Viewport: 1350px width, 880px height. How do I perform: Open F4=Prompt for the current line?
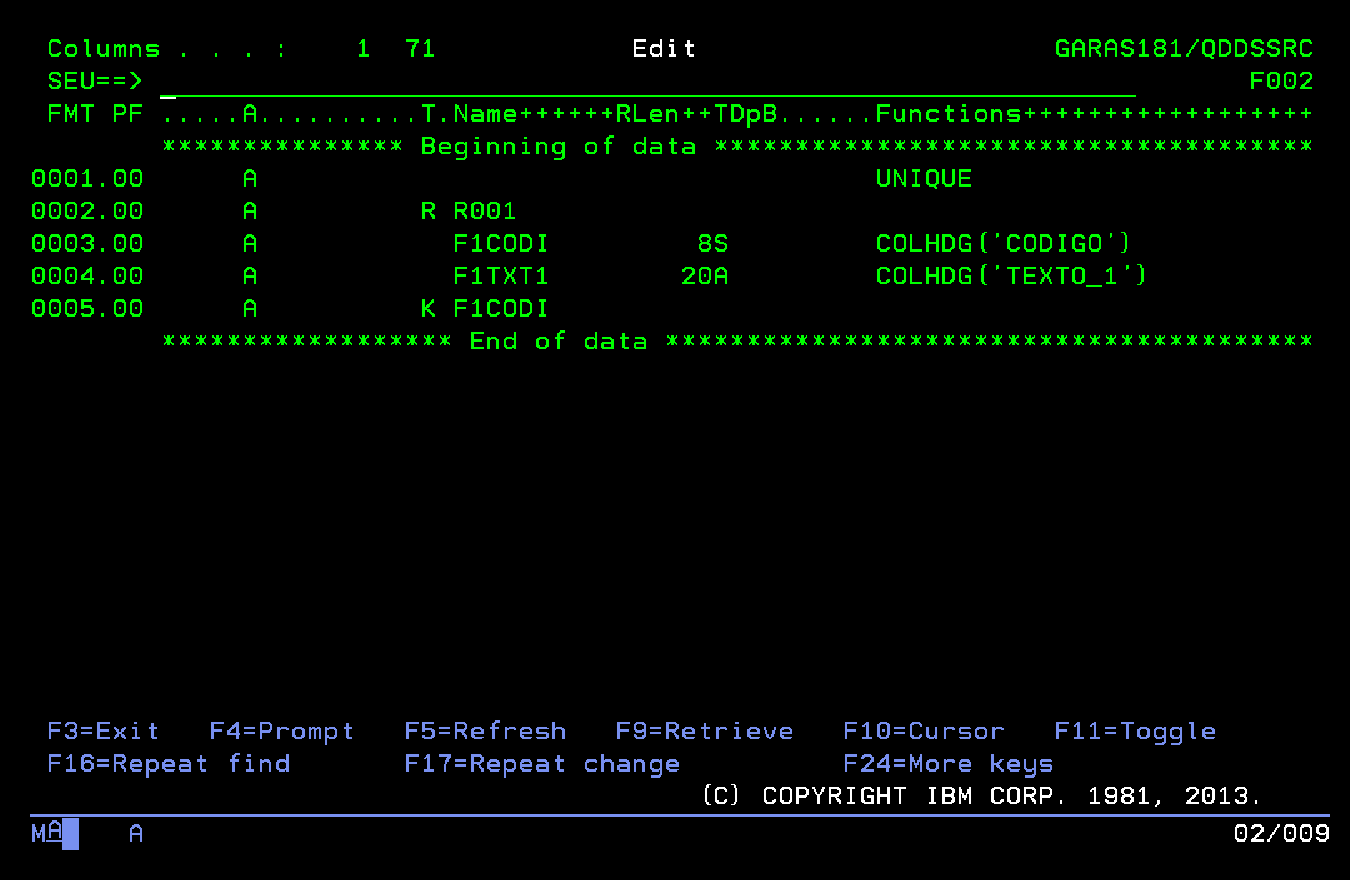tap(281, 732)
